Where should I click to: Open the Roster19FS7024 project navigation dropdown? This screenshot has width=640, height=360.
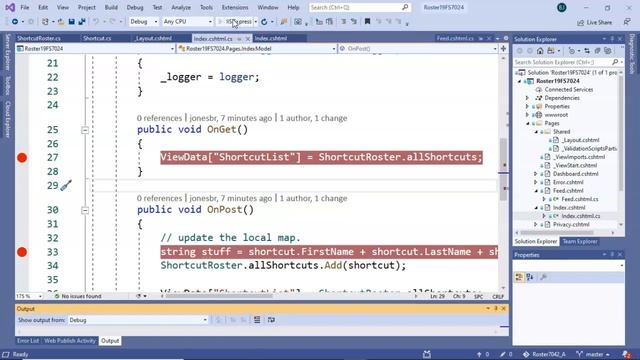[96, 49]
